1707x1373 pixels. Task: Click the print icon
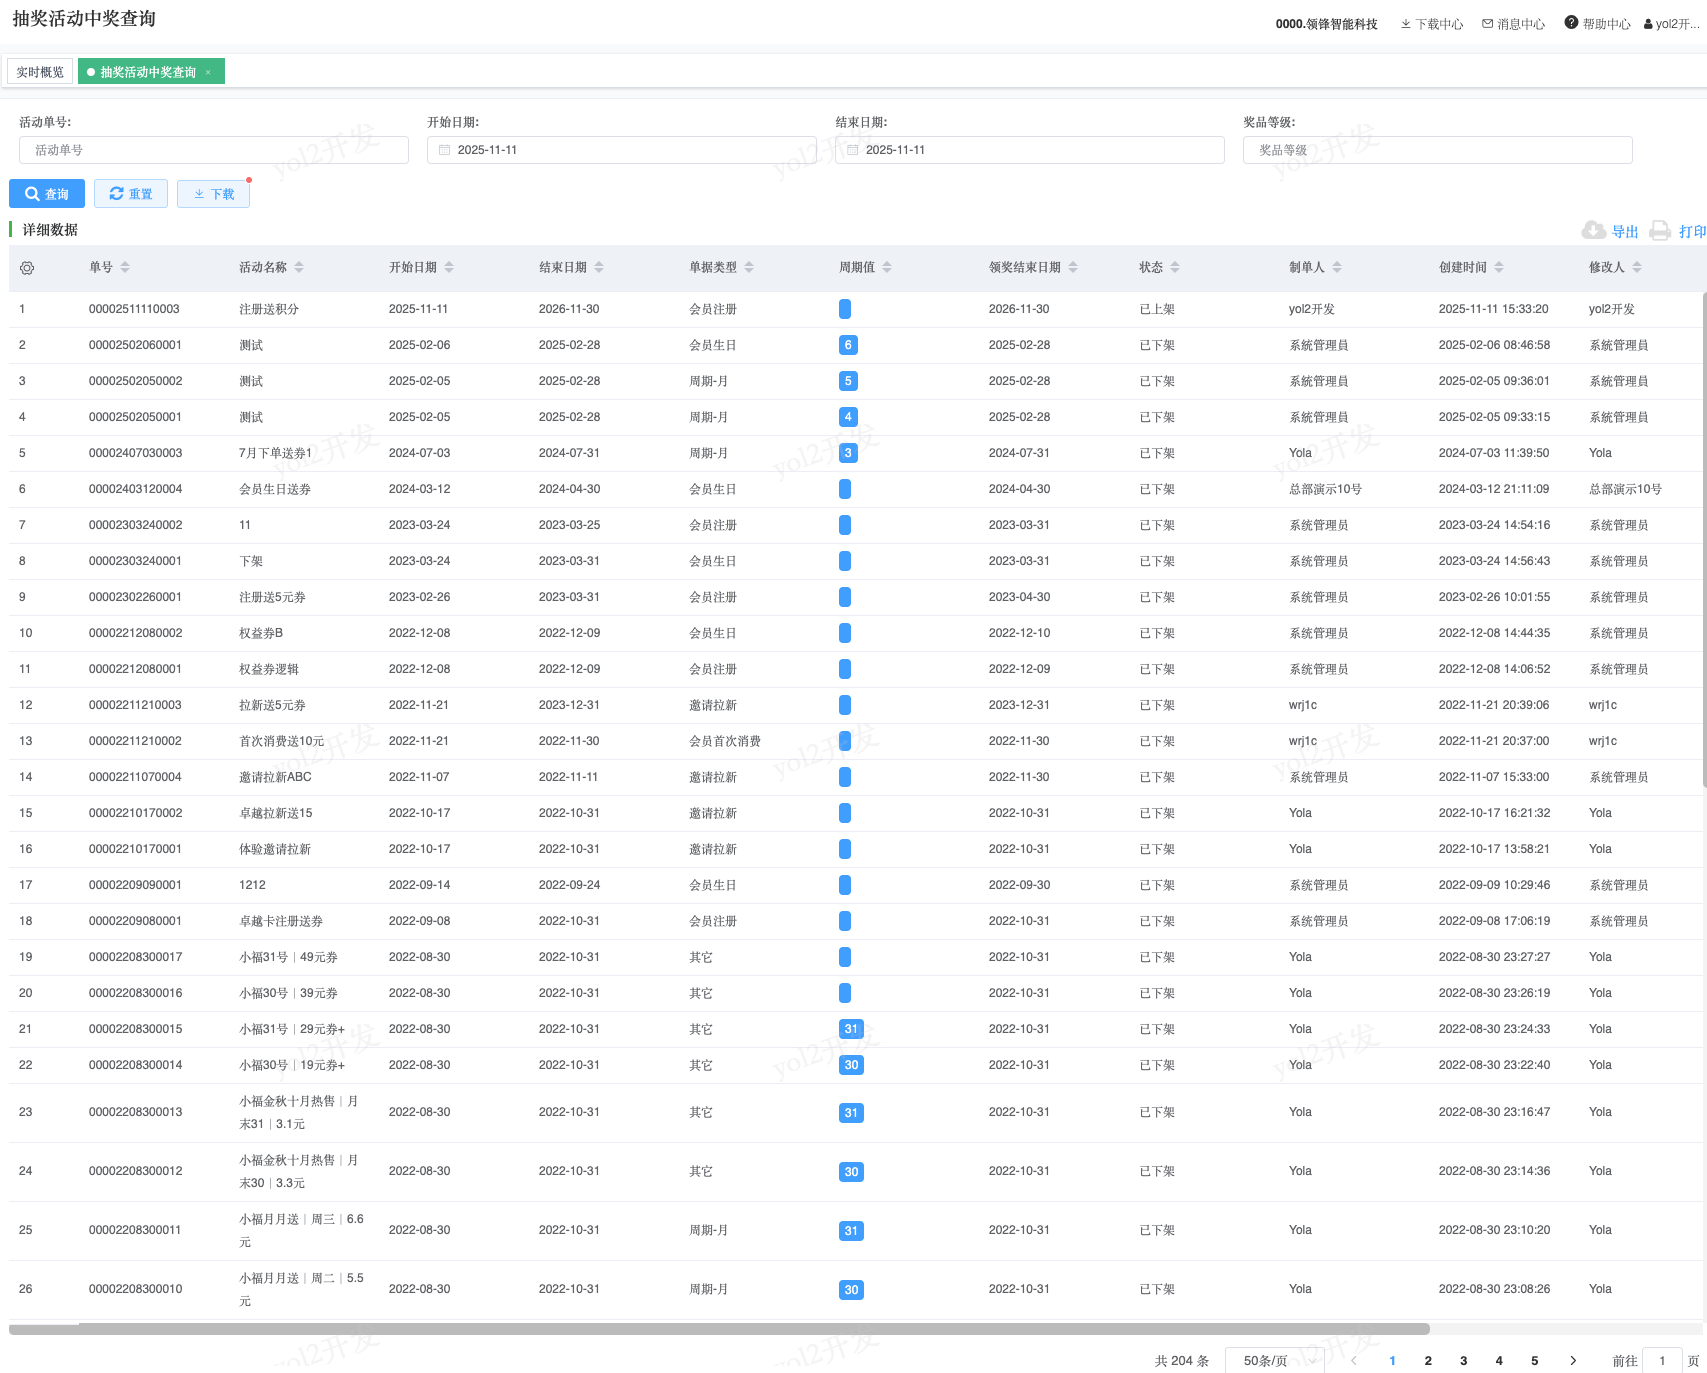click(1660, 231)
